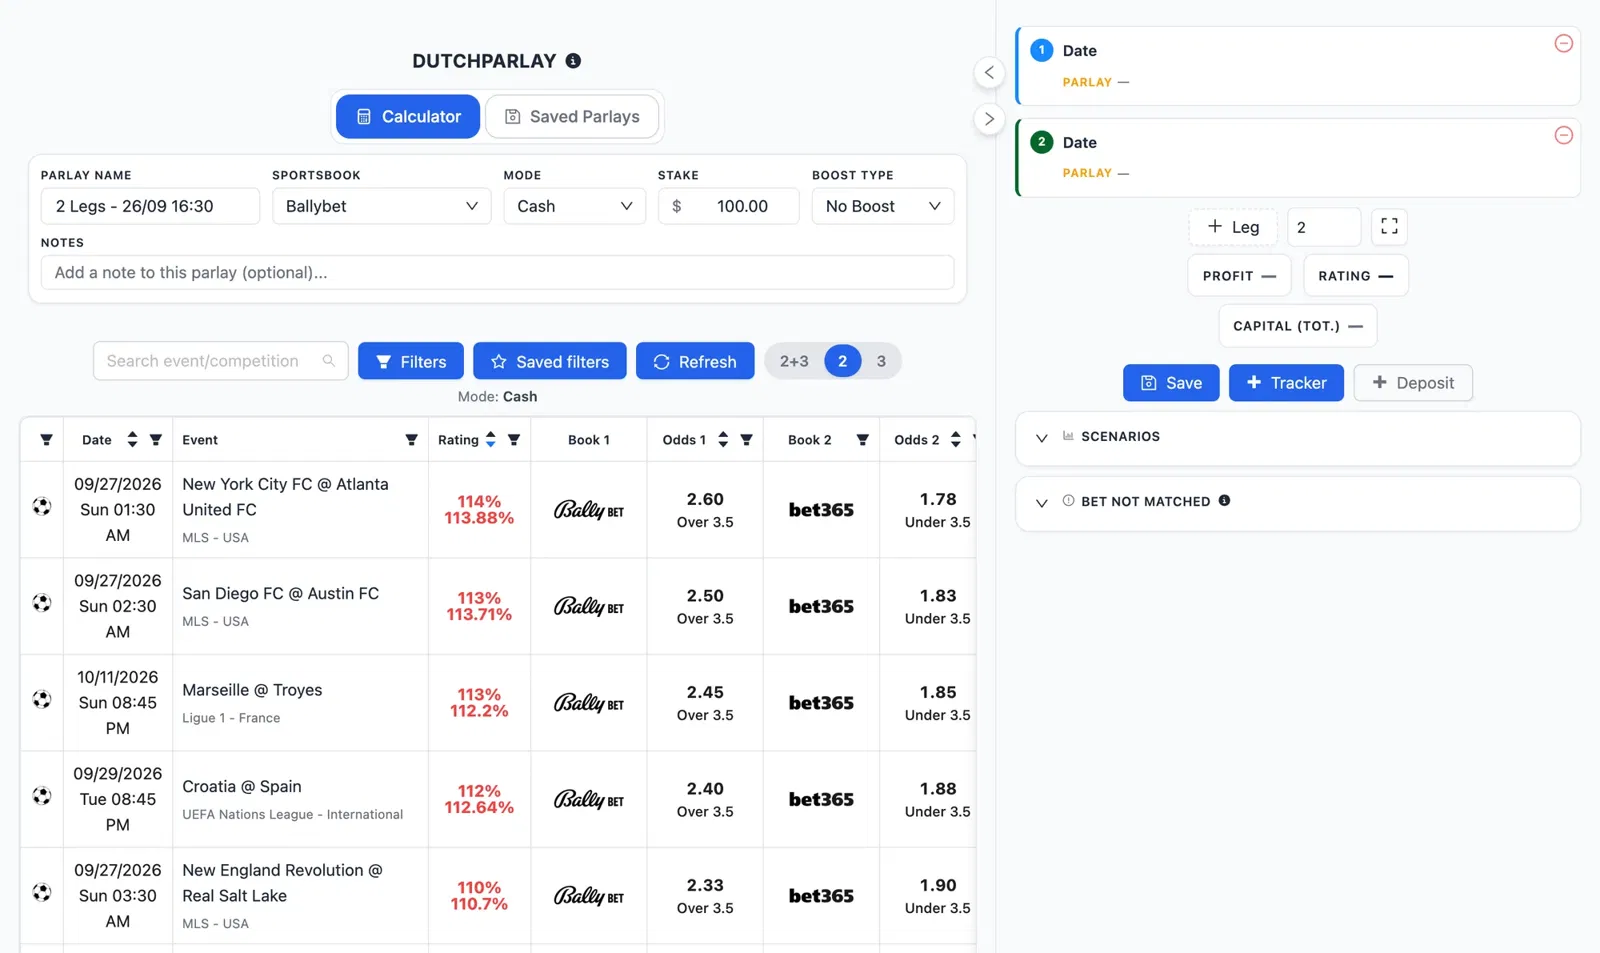The image size is (1600, 953).
Task: Click the Deposit button
Action: pyautogui.click(x=1413, y=383)
